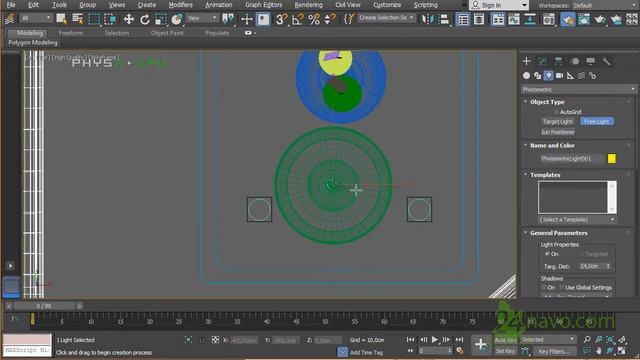Switch to the Freeform ribbon tab

pyautogui.click(x=71, y=33)
